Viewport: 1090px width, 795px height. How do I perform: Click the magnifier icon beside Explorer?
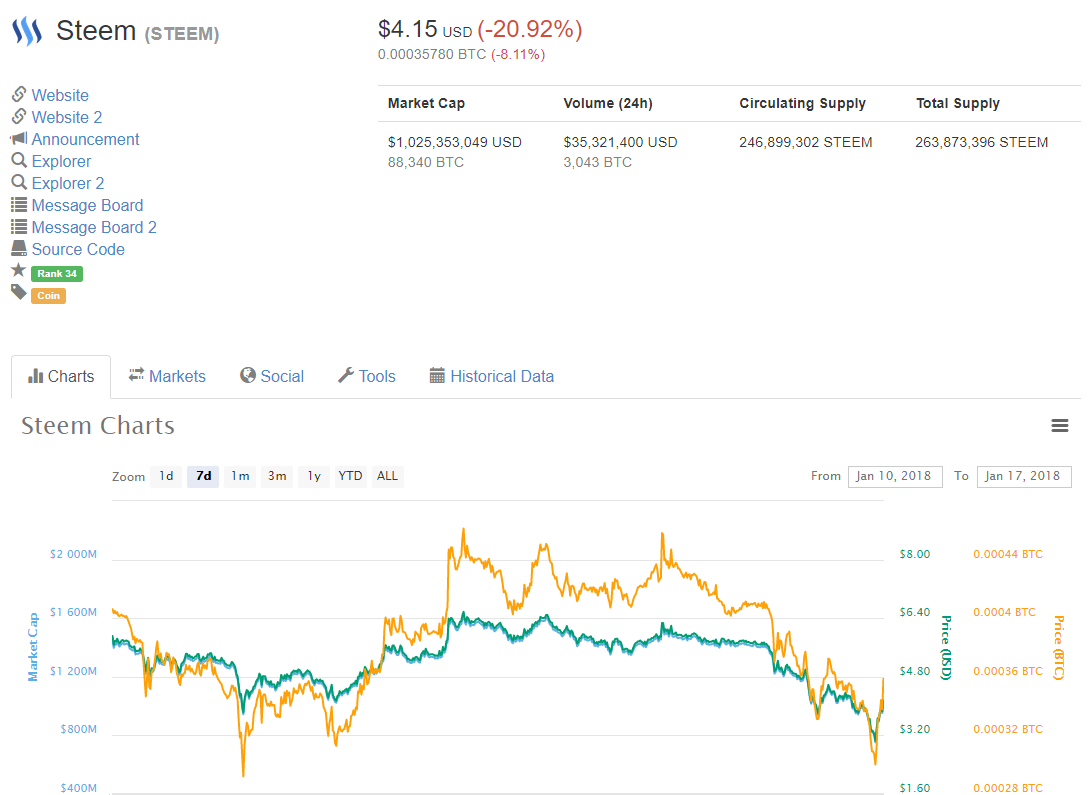pyautogui.click(x=19, y=161)
